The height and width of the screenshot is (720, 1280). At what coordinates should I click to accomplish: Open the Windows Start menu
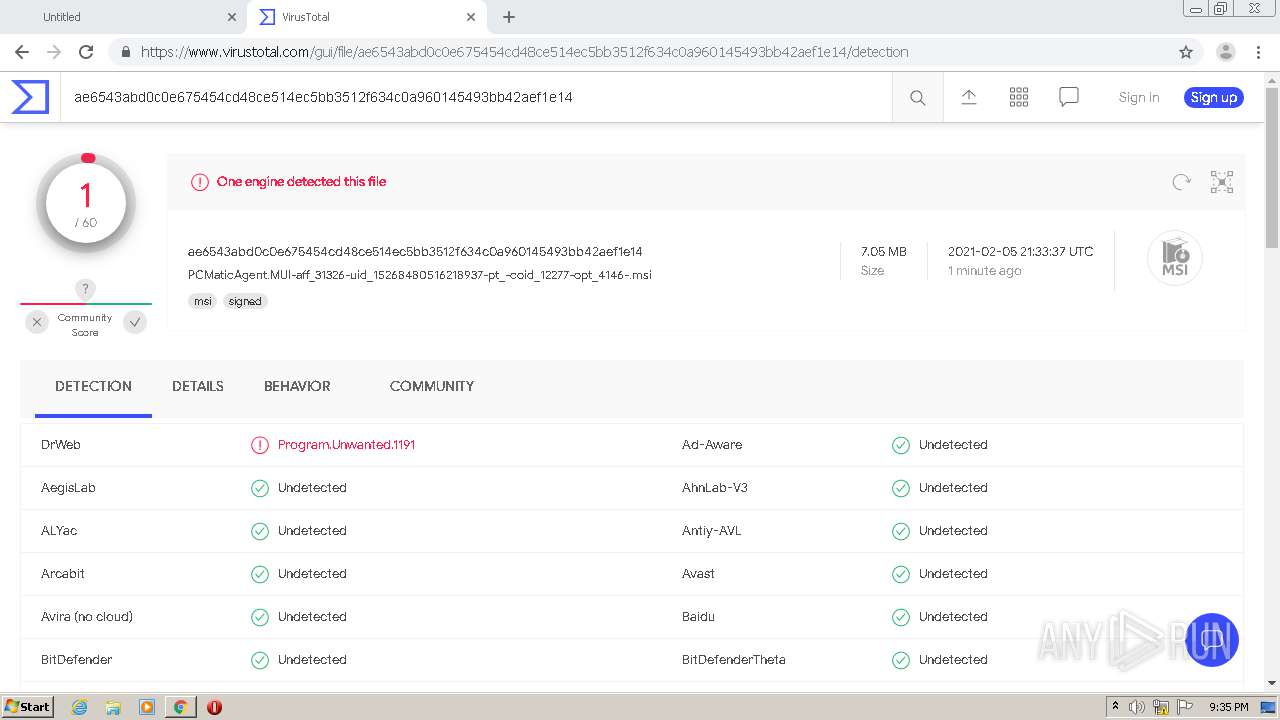point(28,707)
